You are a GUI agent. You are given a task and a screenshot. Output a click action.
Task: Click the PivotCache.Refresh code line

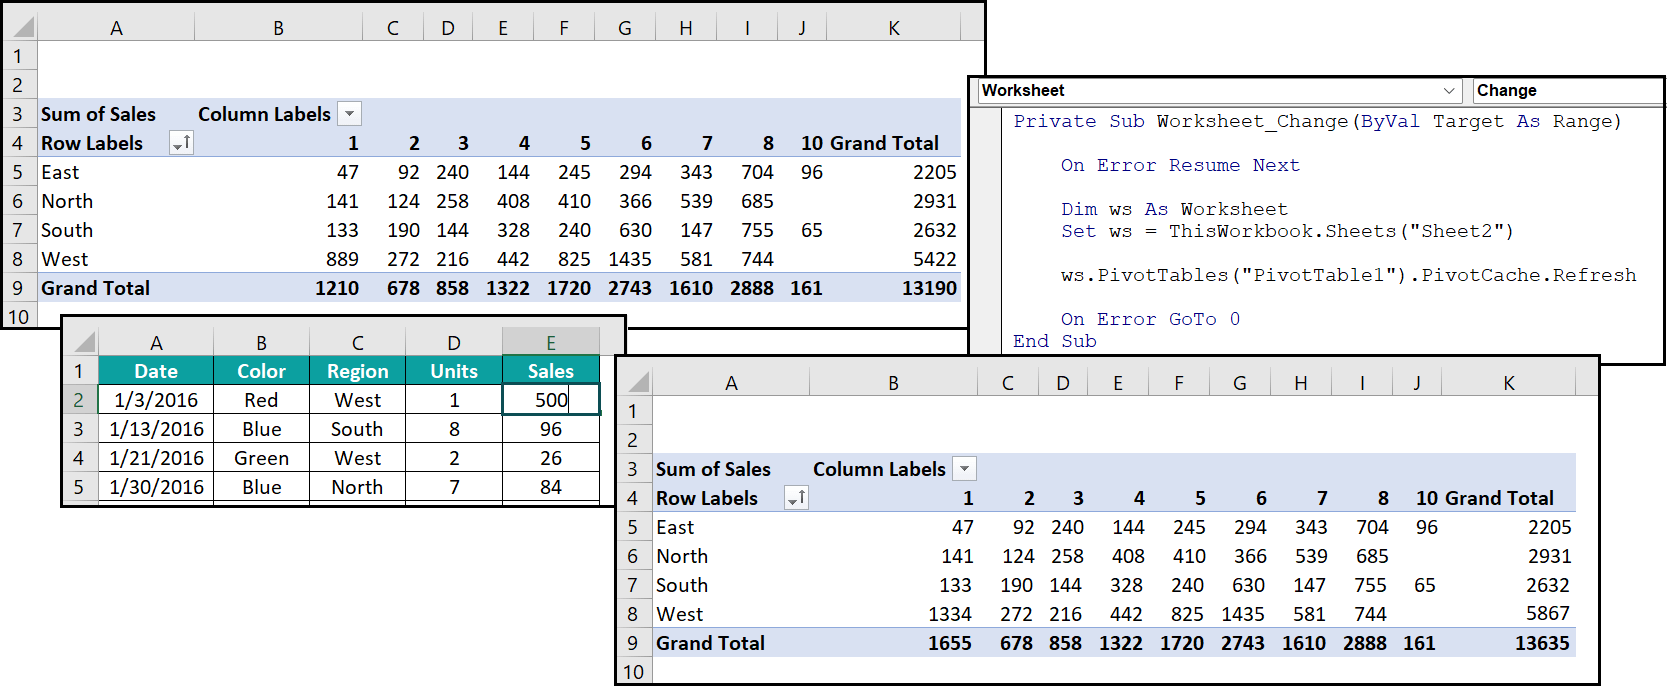(x=1348, y=275)
